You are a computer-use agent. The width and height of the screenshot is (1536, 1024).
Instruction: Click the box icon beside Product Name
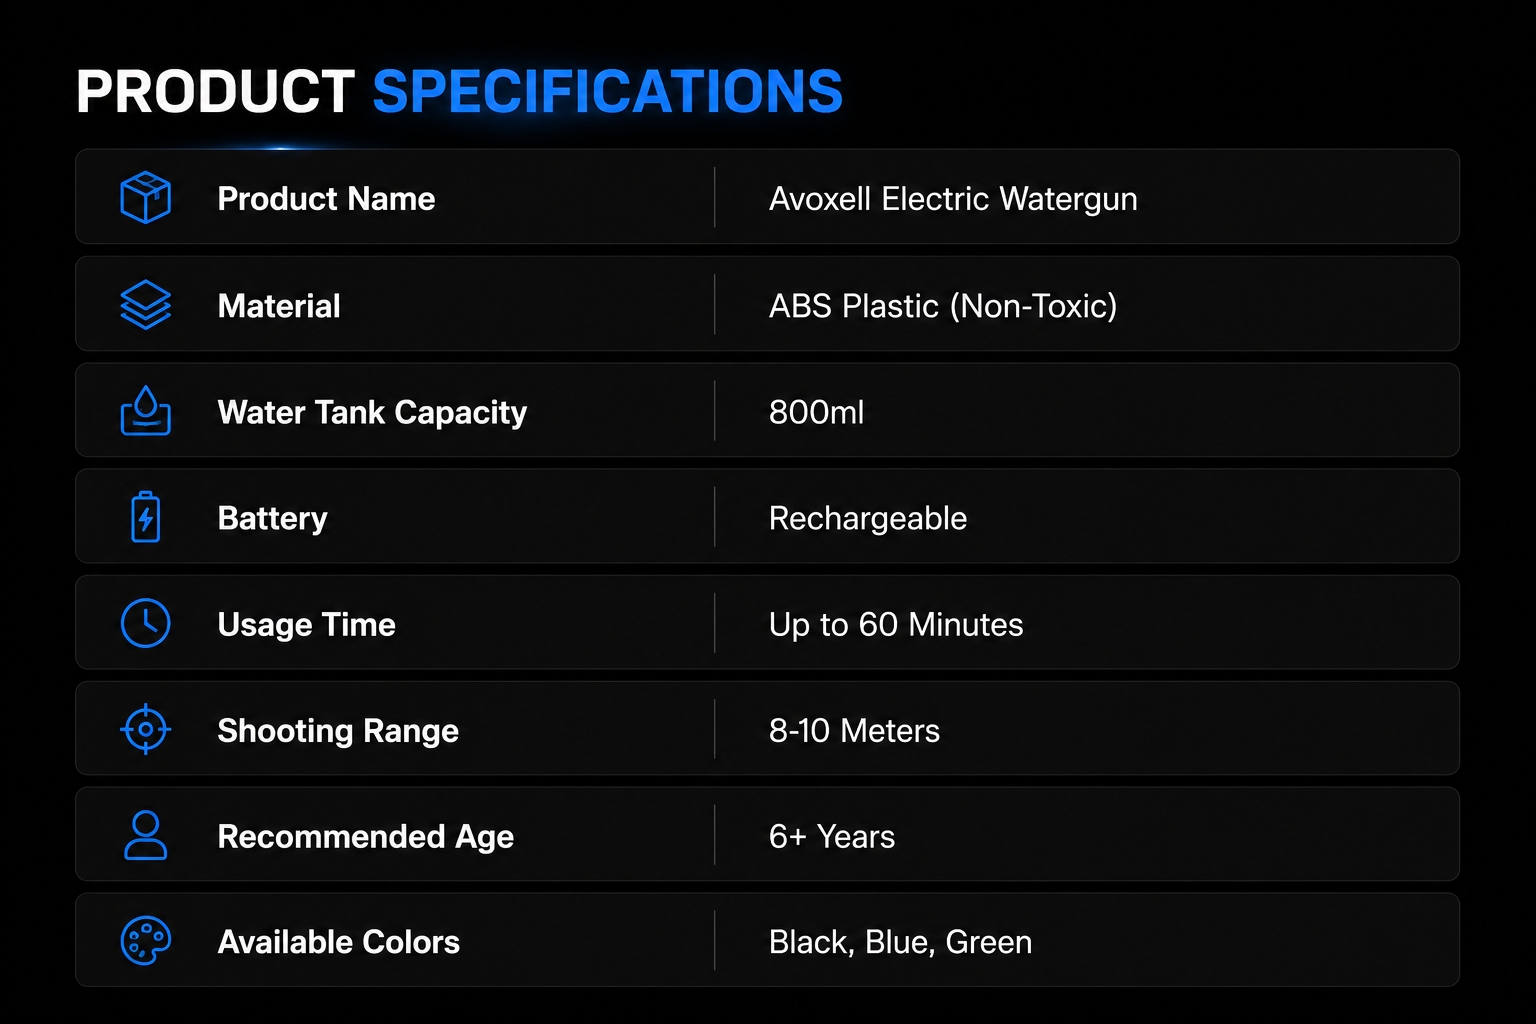[146, 197]
